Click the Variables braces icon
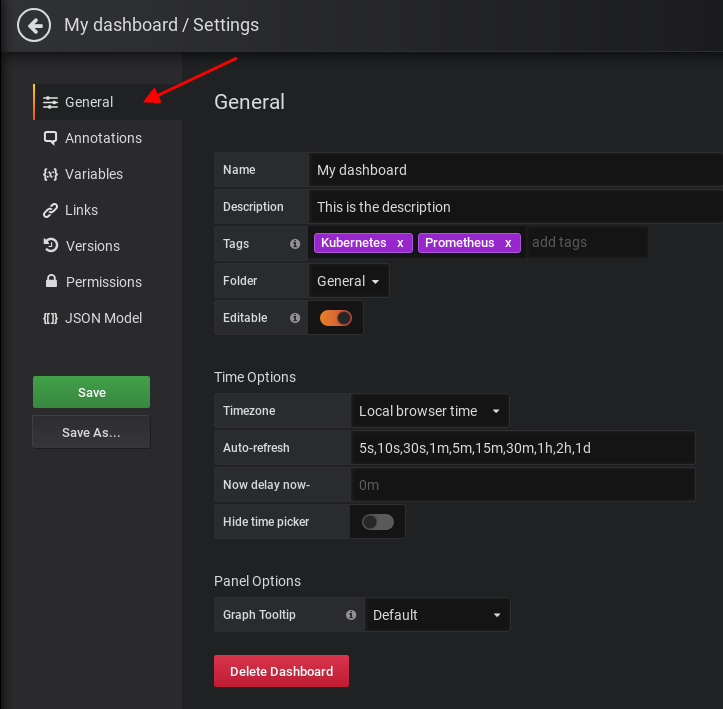Image resolution: width=723 pixels, height=709 pixels. [x=50, y=174]
